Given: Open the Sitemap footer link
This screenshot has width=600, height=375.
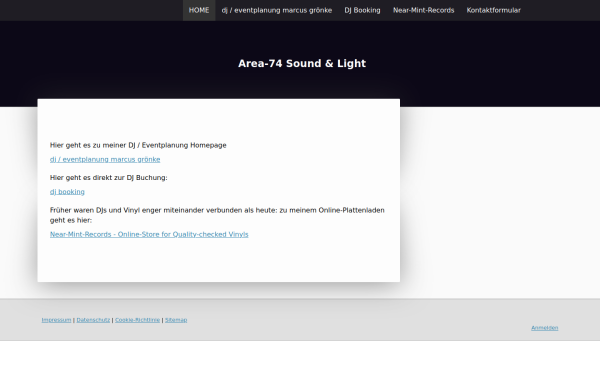Looking at the screenshot, I should 176,320.
